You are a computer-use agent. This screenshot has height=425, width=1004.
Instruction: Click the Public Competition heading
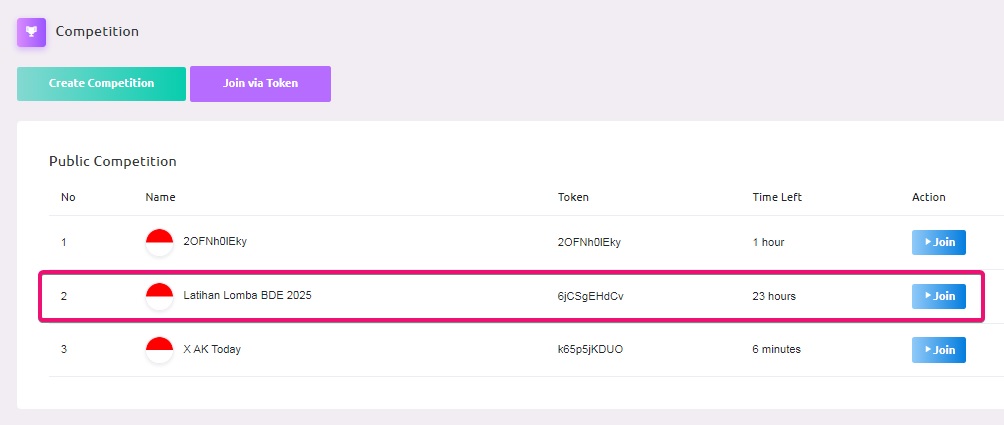(113, 161)
